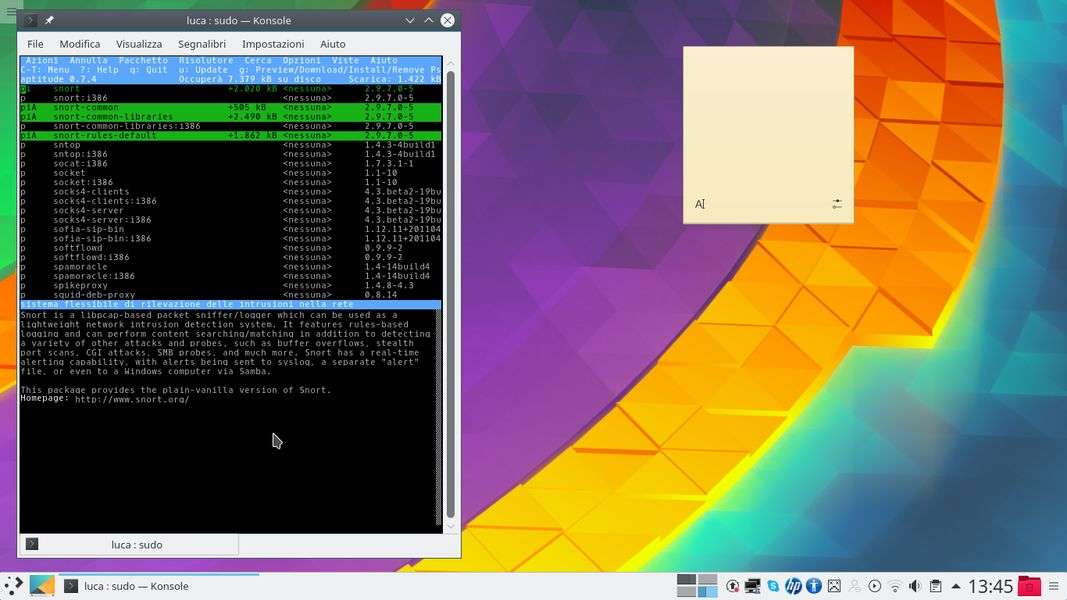
Task: Switch desktops using the pager widget
Action: tap(697, 586)
